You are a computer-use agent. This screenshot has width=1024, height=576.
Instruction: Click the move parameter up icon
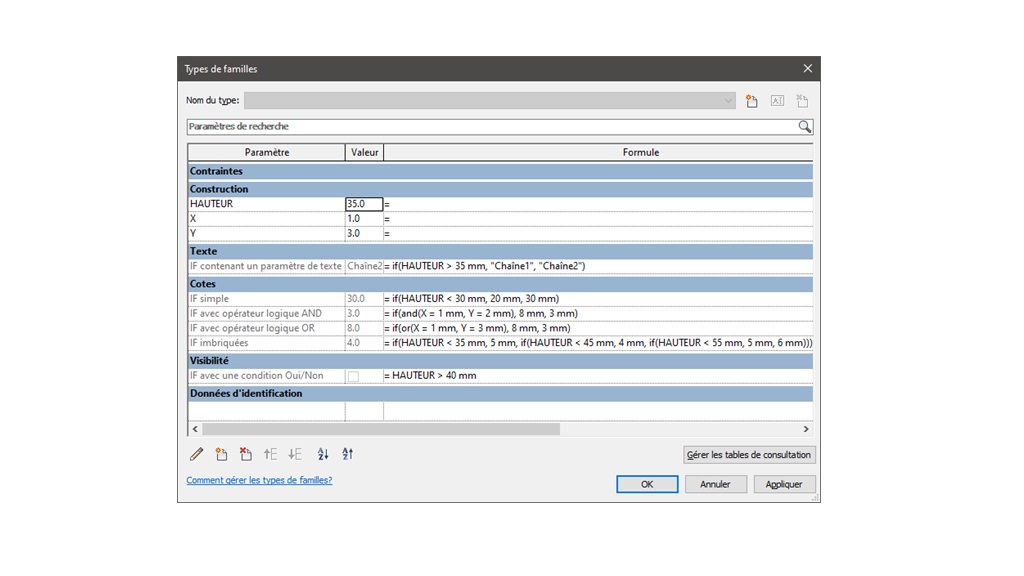[x=270, y=454]
